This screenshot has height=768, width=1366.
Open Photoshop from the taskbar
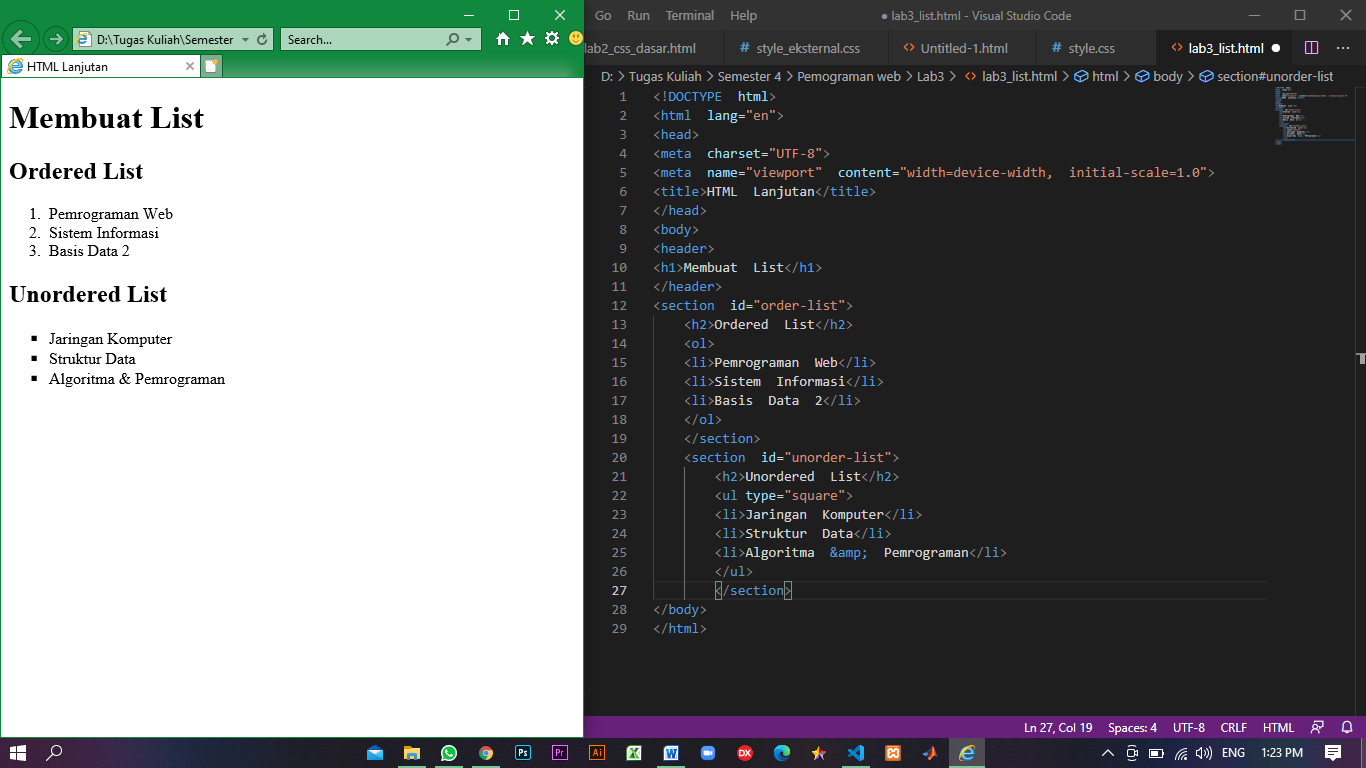coord(523,753)
